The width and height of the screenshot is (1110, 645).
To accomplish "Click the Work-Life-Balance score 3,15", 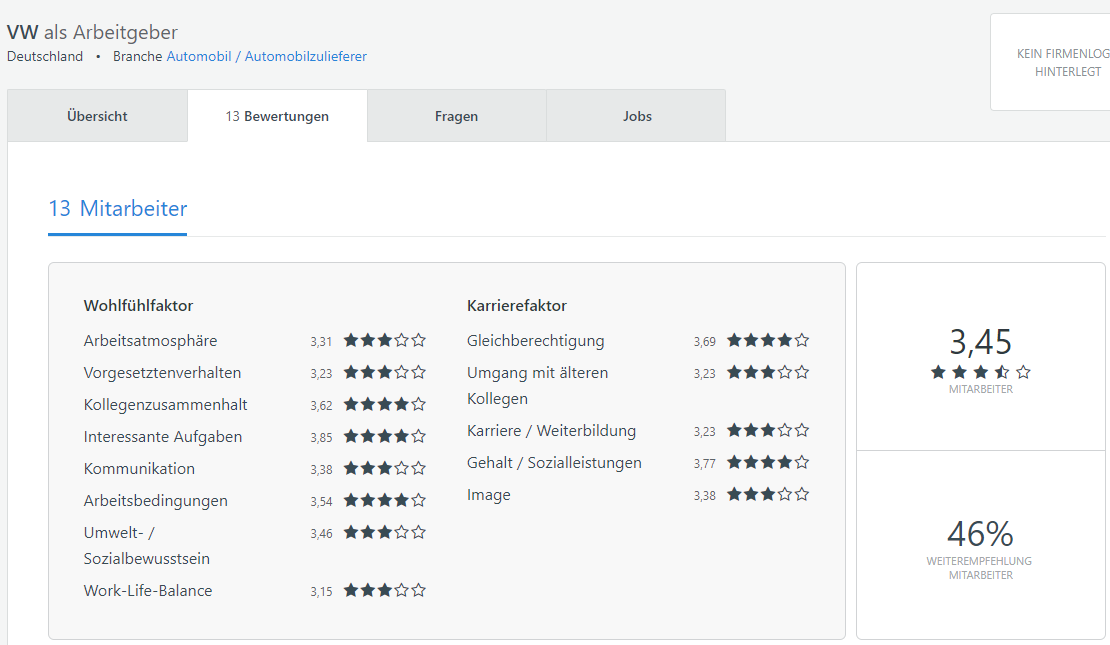I will click(x=321, y=592).
